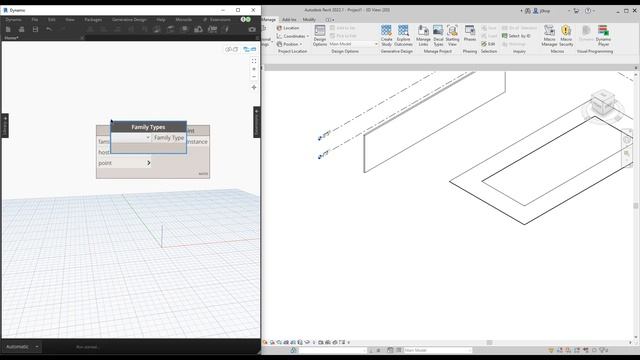640x360 pixels.
Task: Click Starting View icon in Revit
Action: tap(452, 36)
